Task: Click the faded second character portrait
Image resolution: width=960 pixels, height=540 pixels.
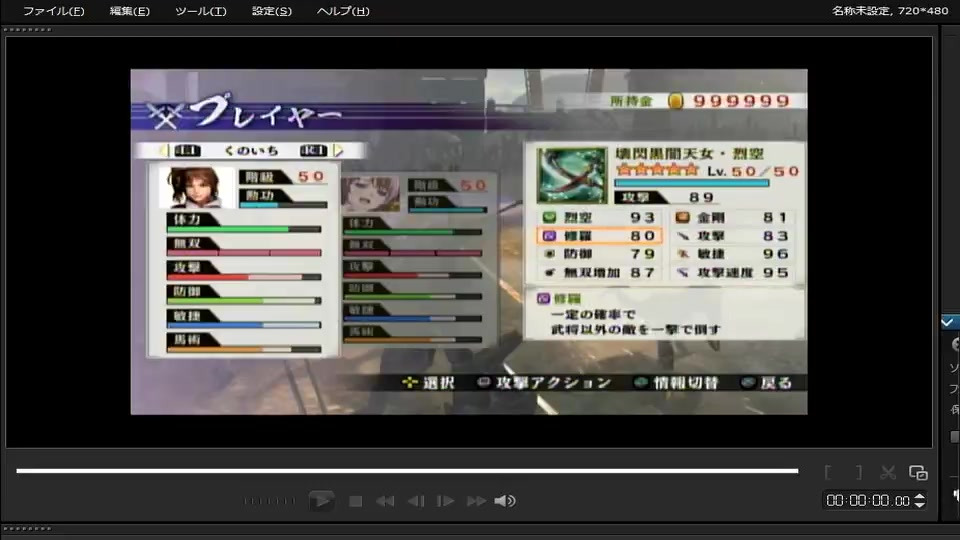Action: tap(370, 194)
